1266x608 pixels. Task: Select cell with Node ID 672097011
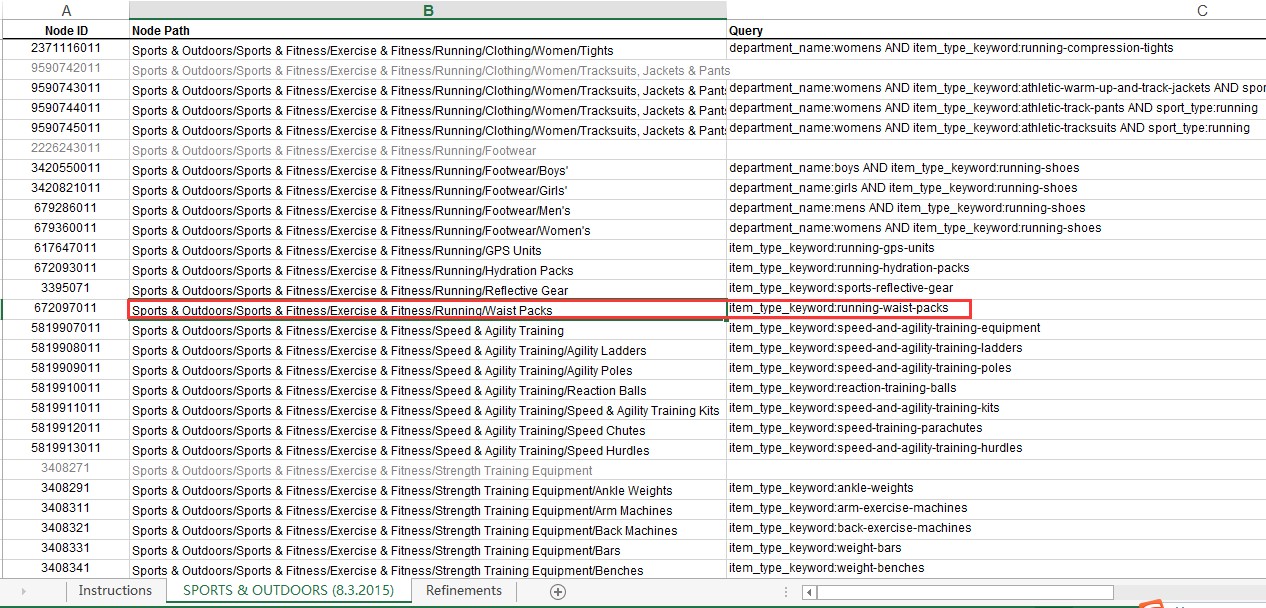[x=66, y=309]
